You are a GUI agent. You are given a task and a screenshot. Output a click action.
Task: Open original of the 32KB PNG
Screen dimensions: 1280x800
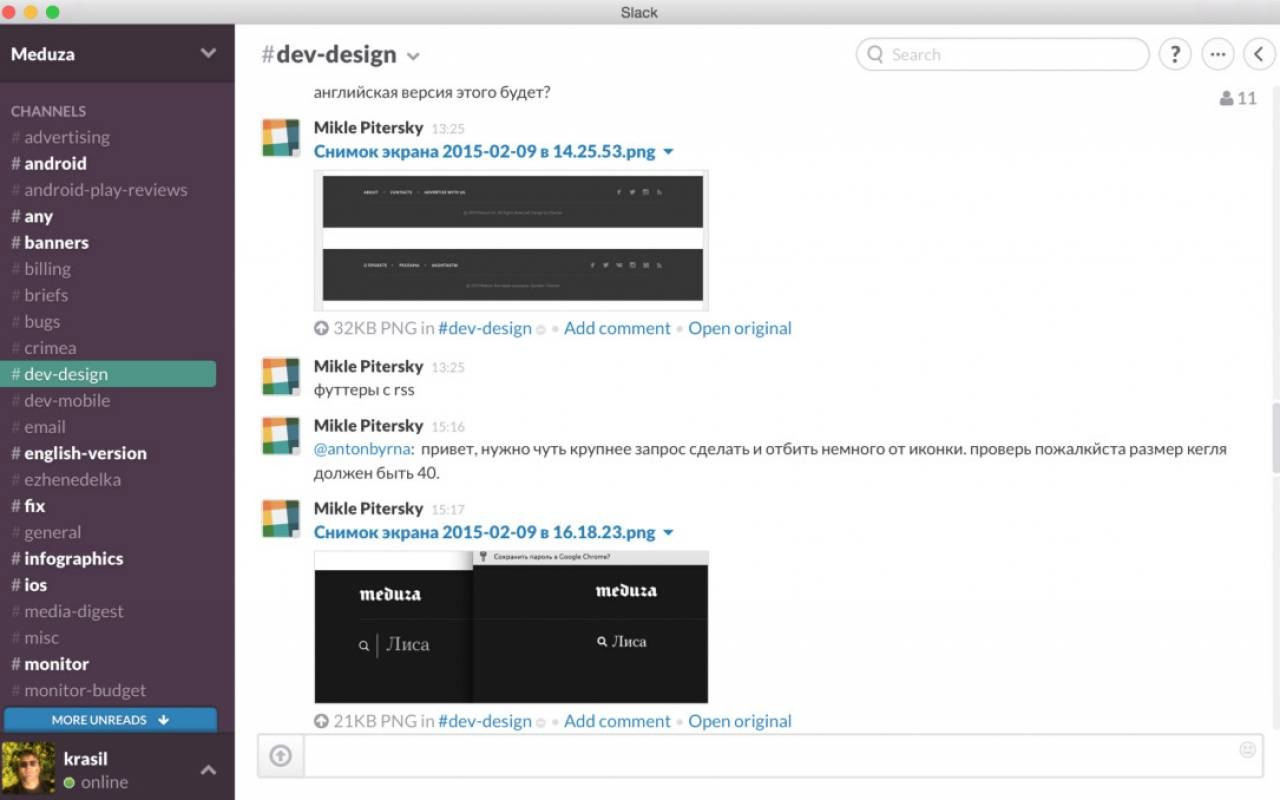click(x=740, y=328)
